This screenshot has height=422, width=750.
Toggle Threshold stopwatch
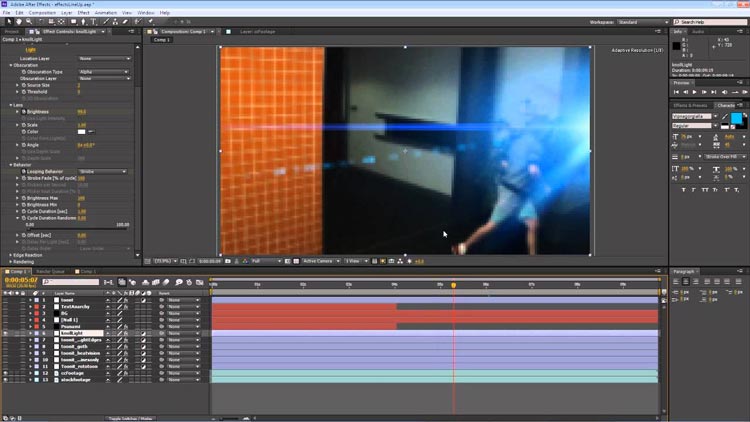[23, 92]
